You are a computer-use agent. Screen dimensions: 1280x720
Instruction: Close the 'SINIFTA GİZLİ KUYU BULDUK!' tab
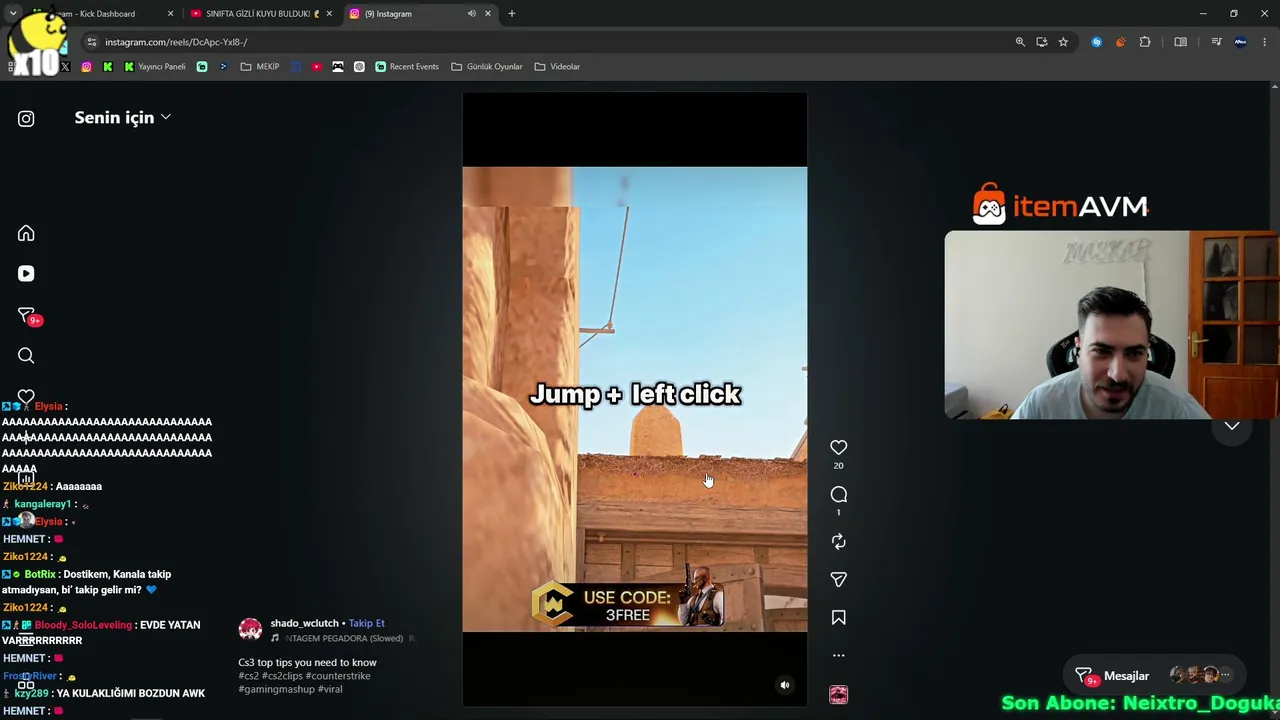[x=329, y=14]
